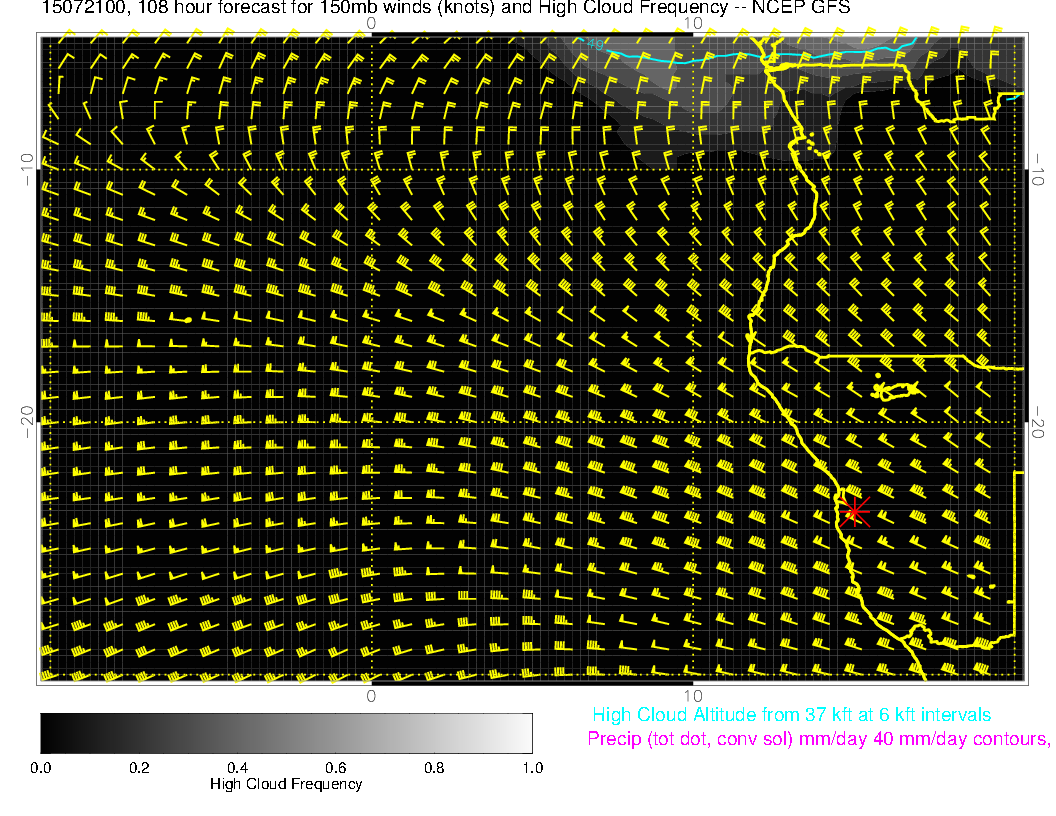Select the island outline east of the coastline
Screen dimensions: 1056x816
(895, 389)
